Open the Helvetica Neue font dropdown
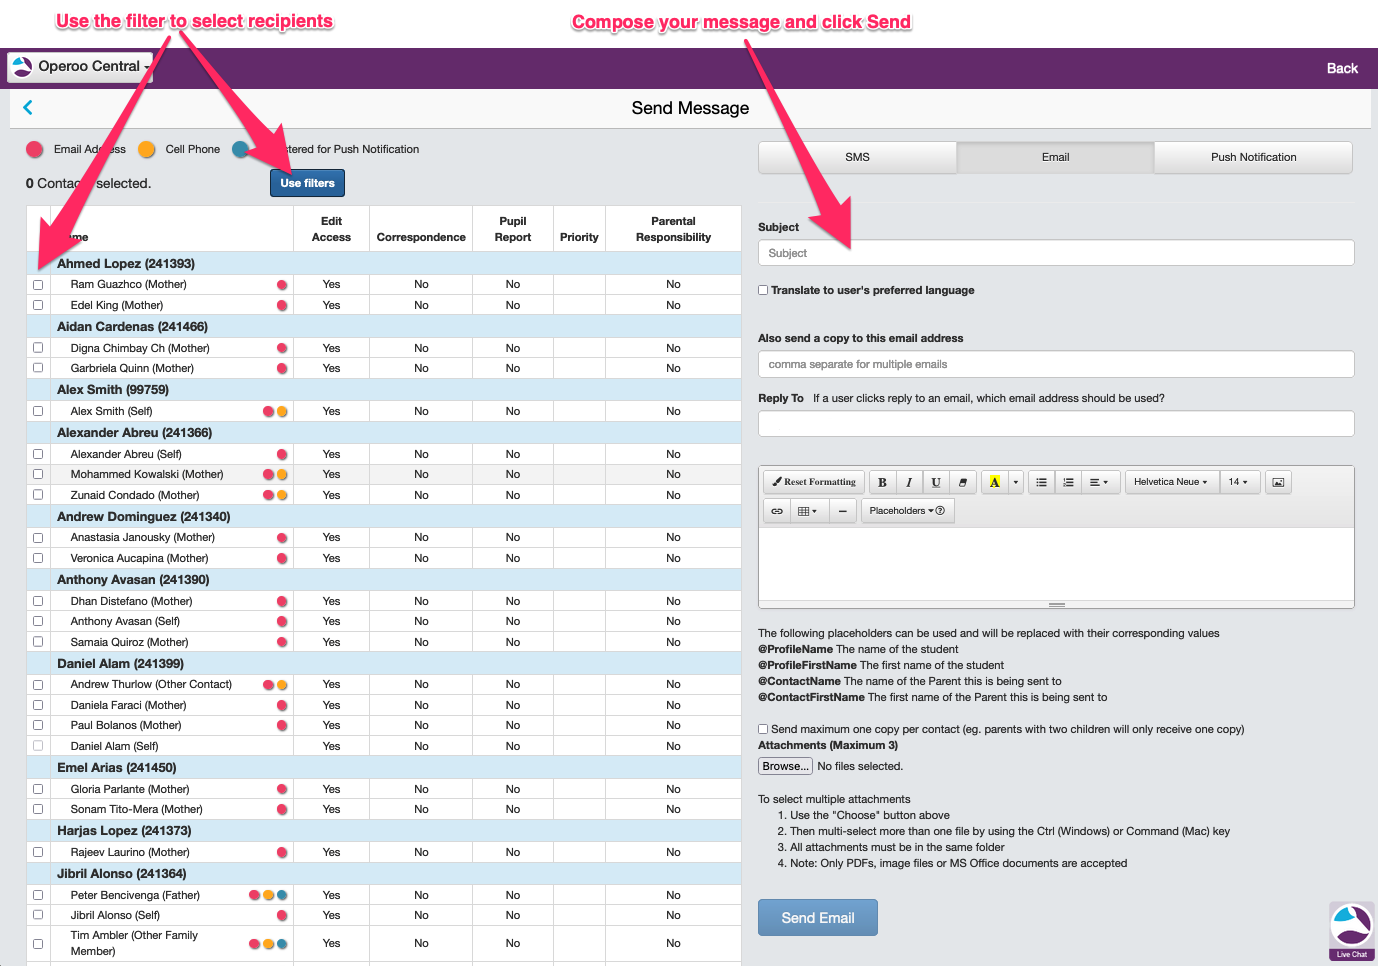Image resolution: width=1378 pixels, height=966 pixels. [x=1171, y=482]
